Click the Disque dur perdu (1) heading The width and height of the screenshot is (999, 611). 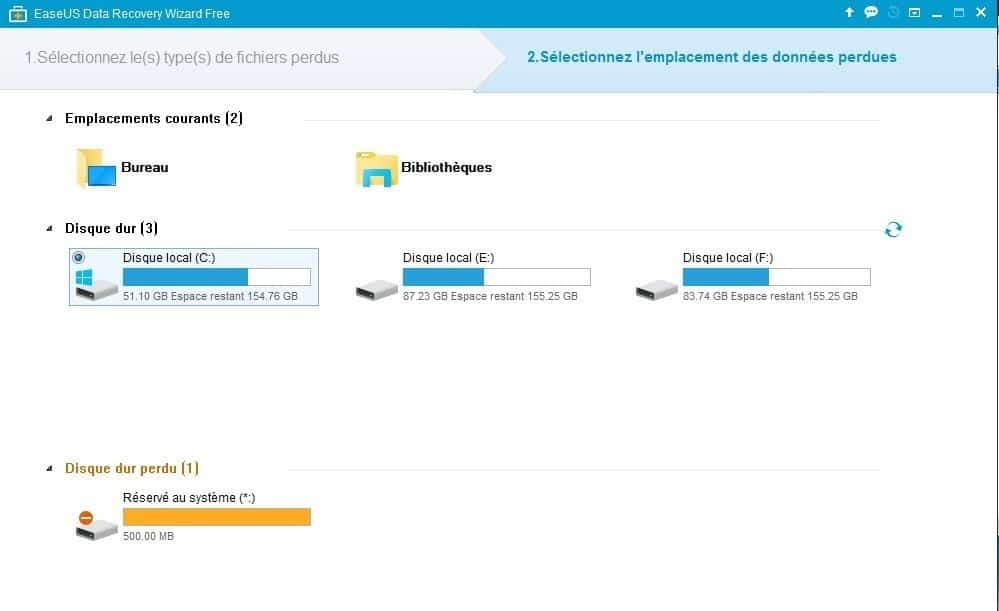tap(132, 468)
